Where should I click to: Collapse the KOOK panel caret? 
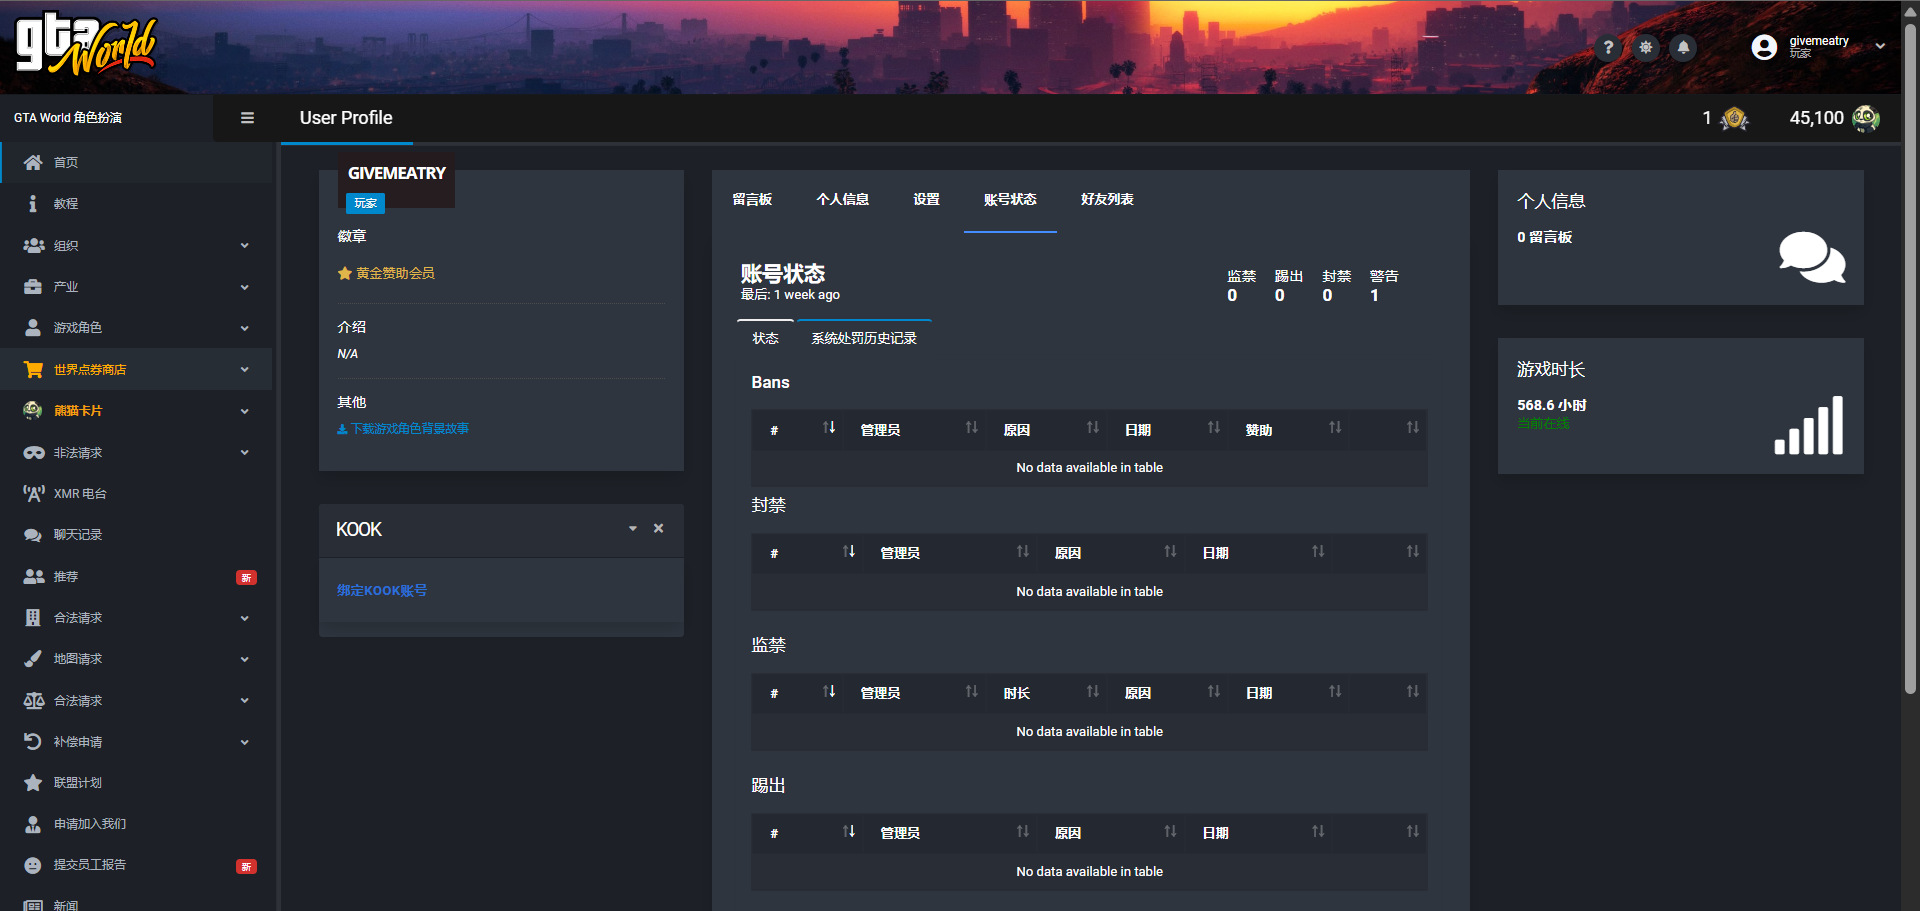pos(633,528)
